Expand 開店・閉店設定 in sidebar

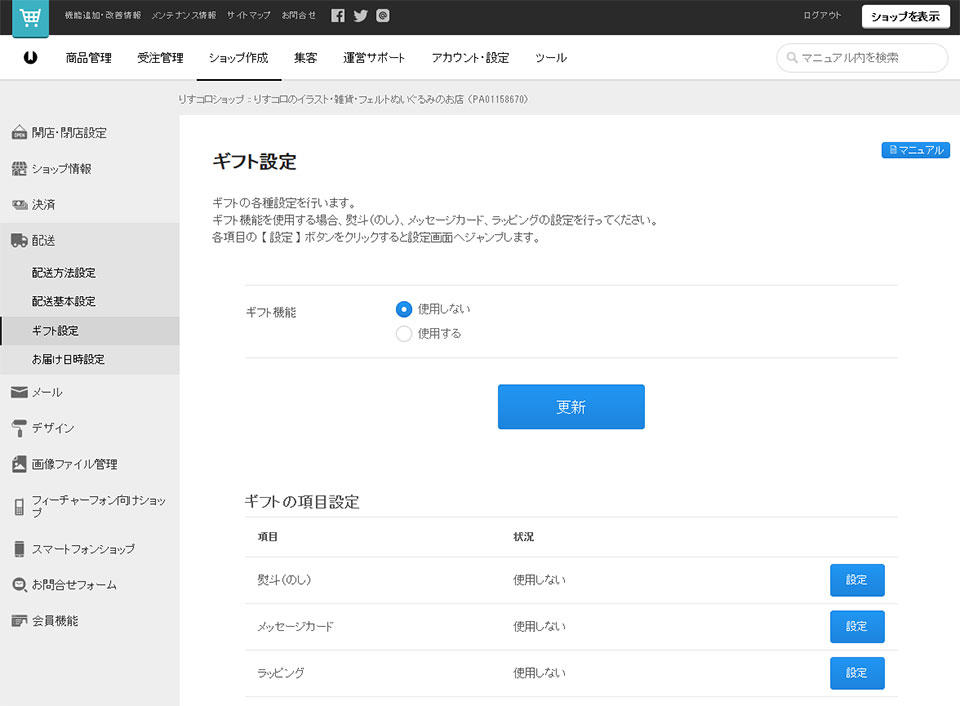coord(68,133)
